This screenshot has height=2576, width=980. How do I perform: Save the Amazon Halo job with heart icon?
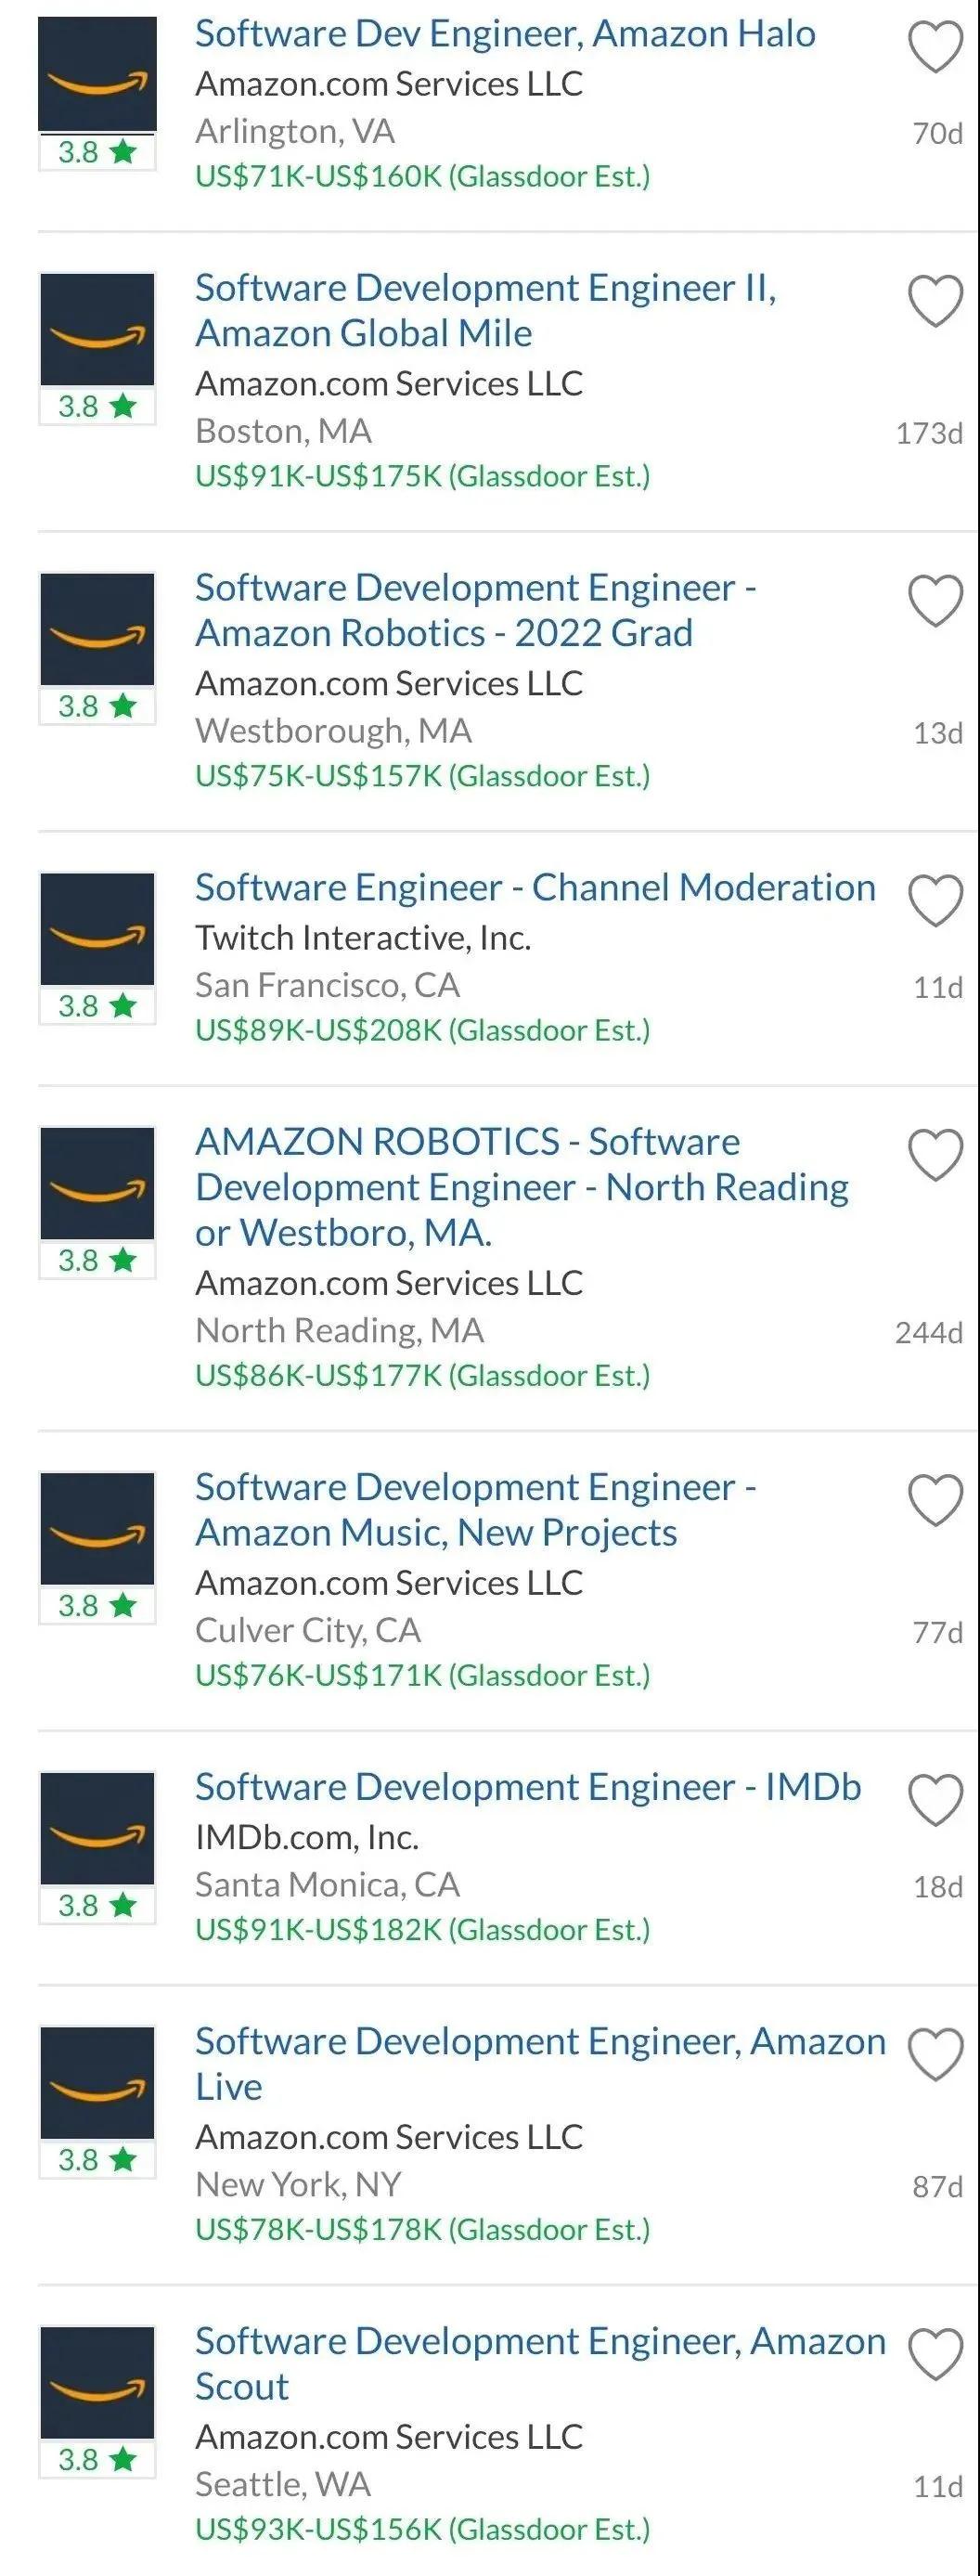tap(935, 47)
